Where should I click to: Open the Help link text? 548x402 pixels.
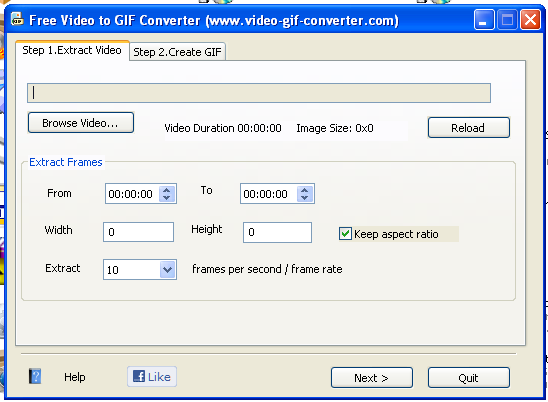click(x=74, y=377)
